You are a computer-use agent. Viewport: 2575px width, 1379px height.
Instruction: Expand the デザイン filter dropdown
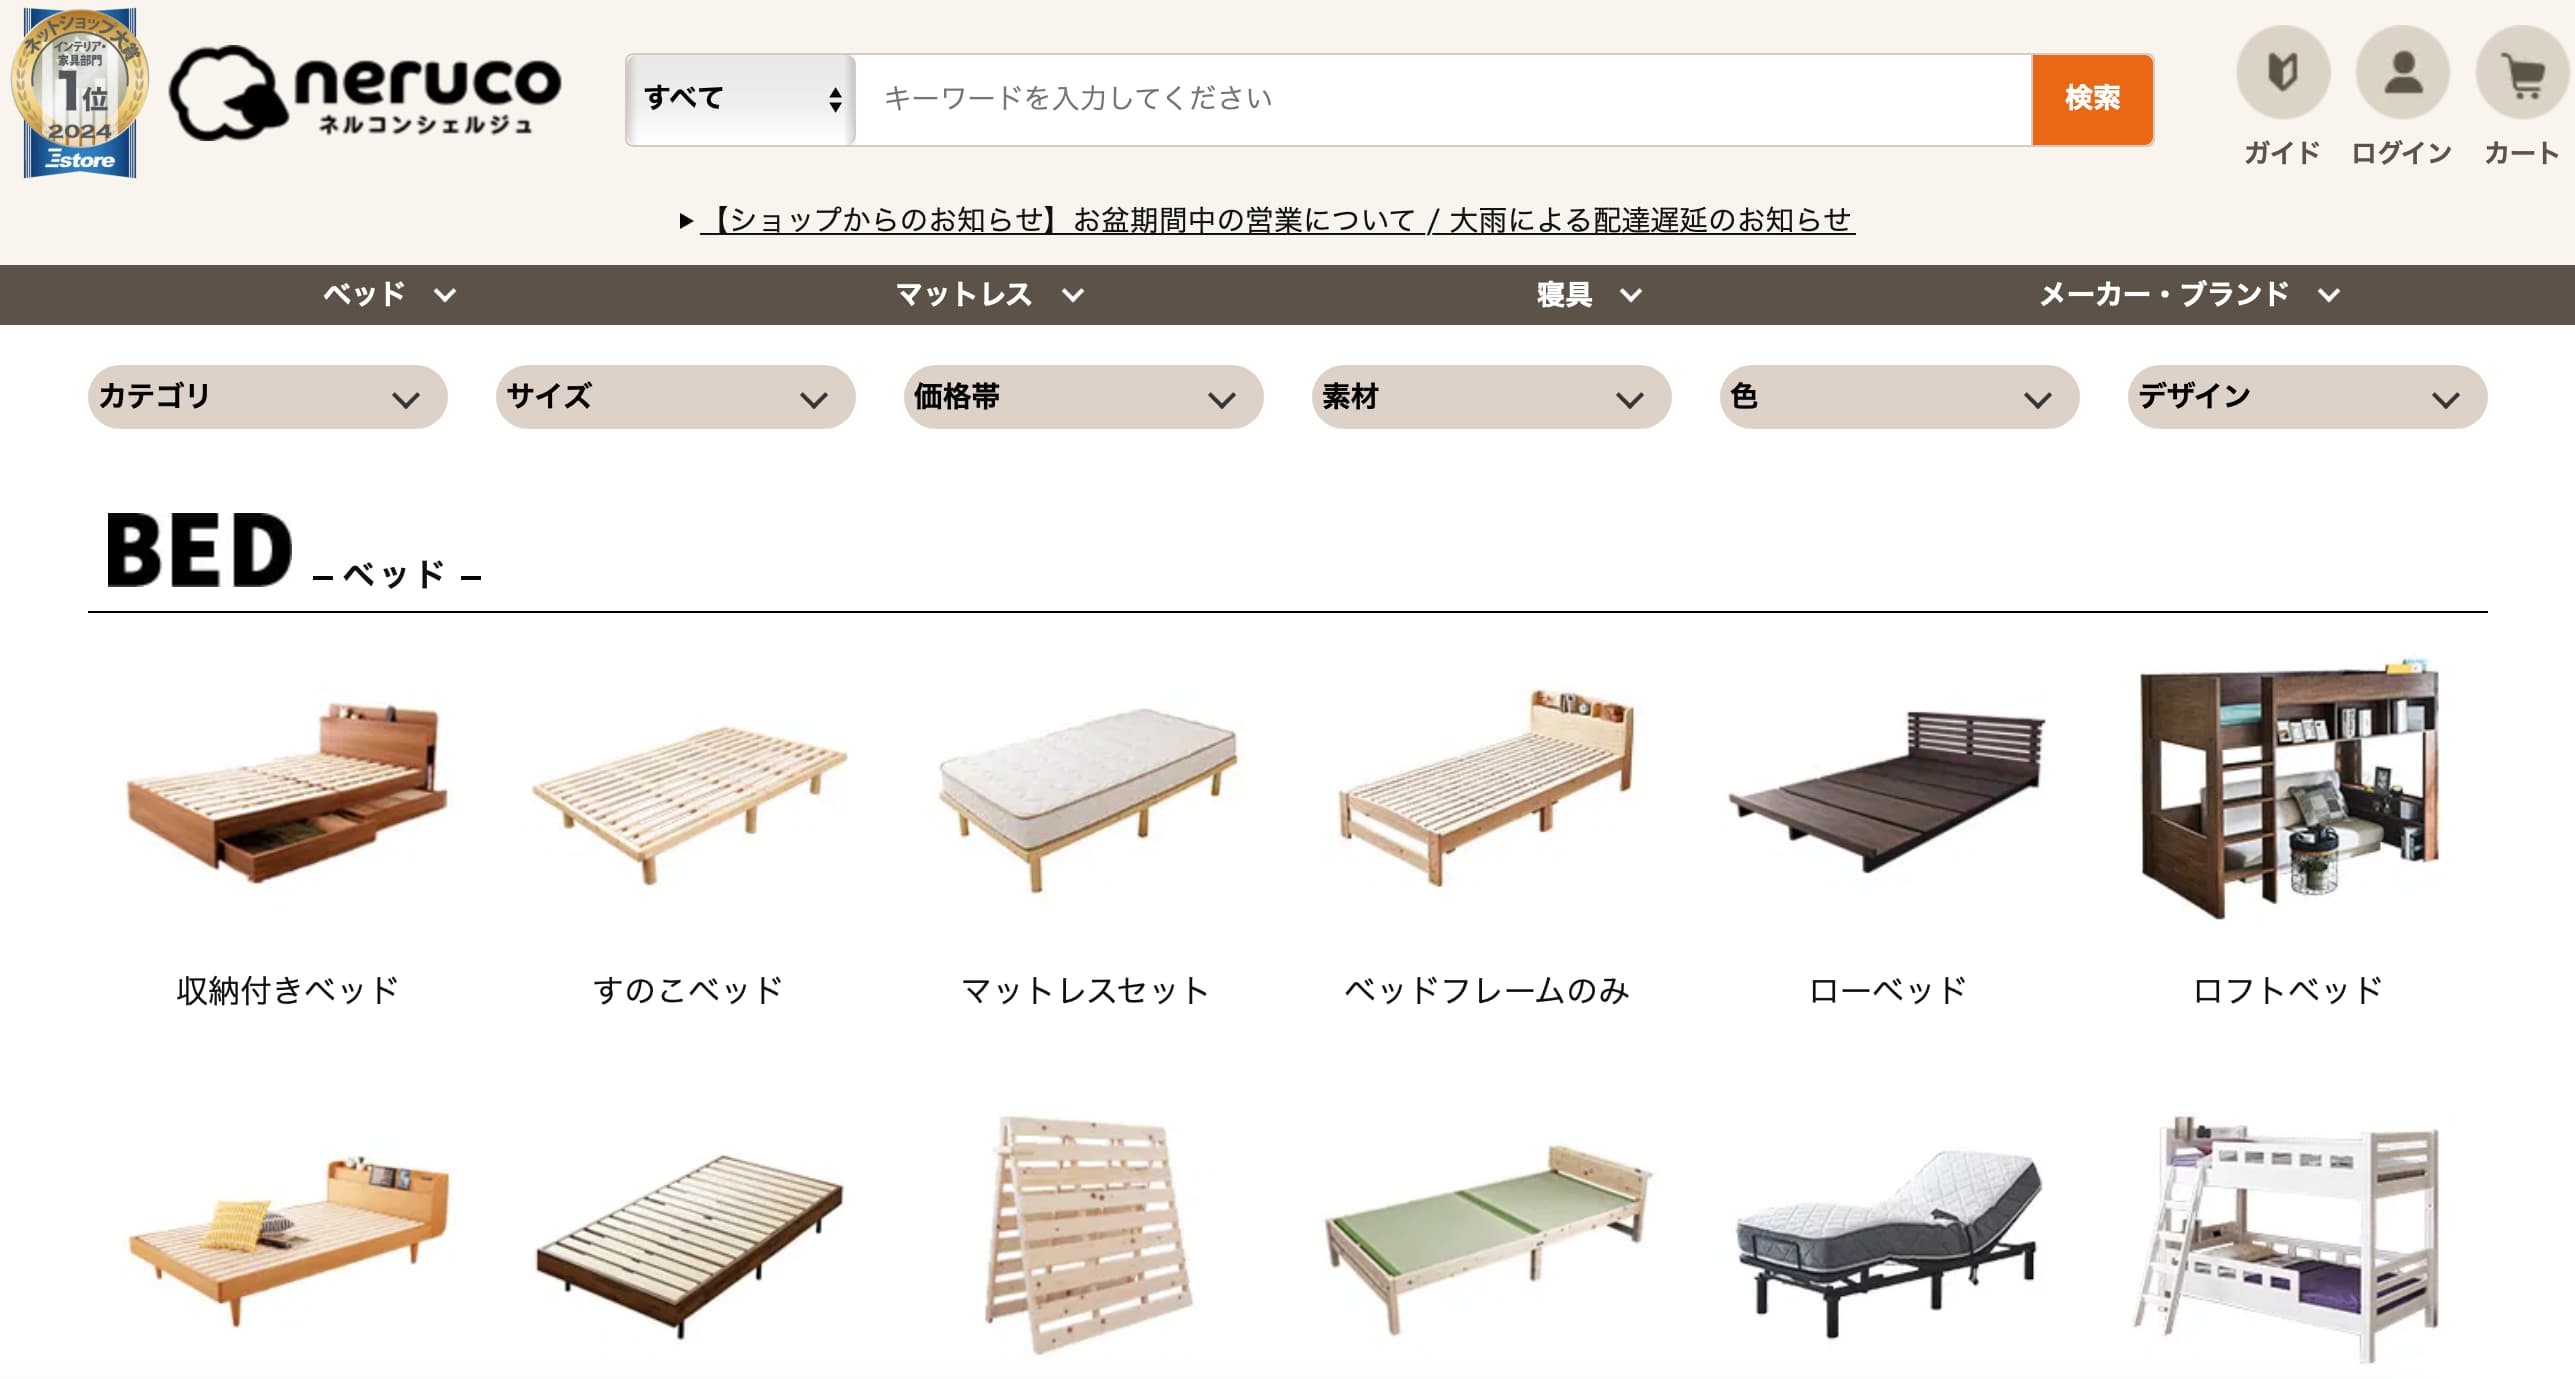click(x=2307, y=397)
